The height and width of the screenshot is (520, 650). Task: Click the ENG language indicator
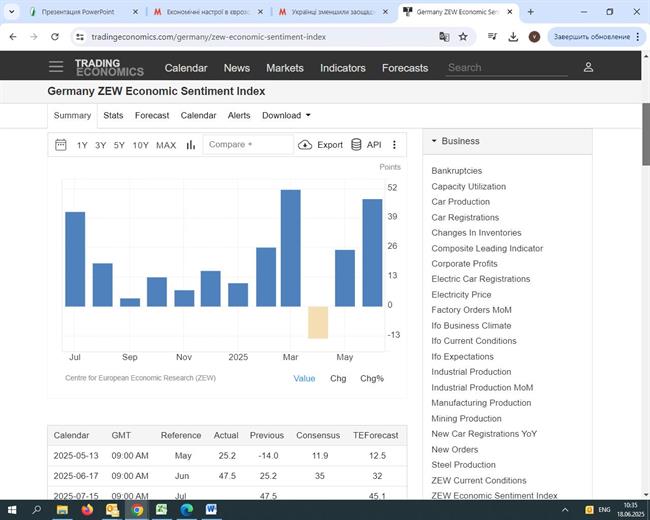[604, 510]
